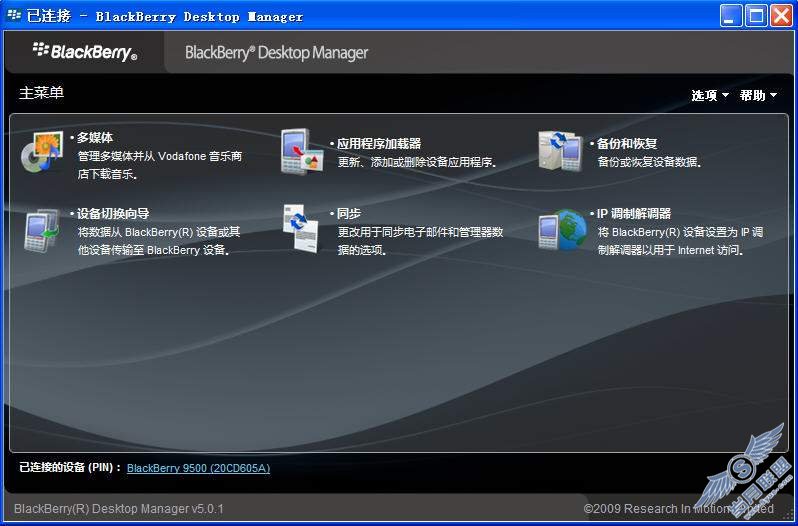This screenshot has width=798, height=526.
Task: Click the 备份和恢复 server icon
Action: pyautogui.click(x=560, y=151)
